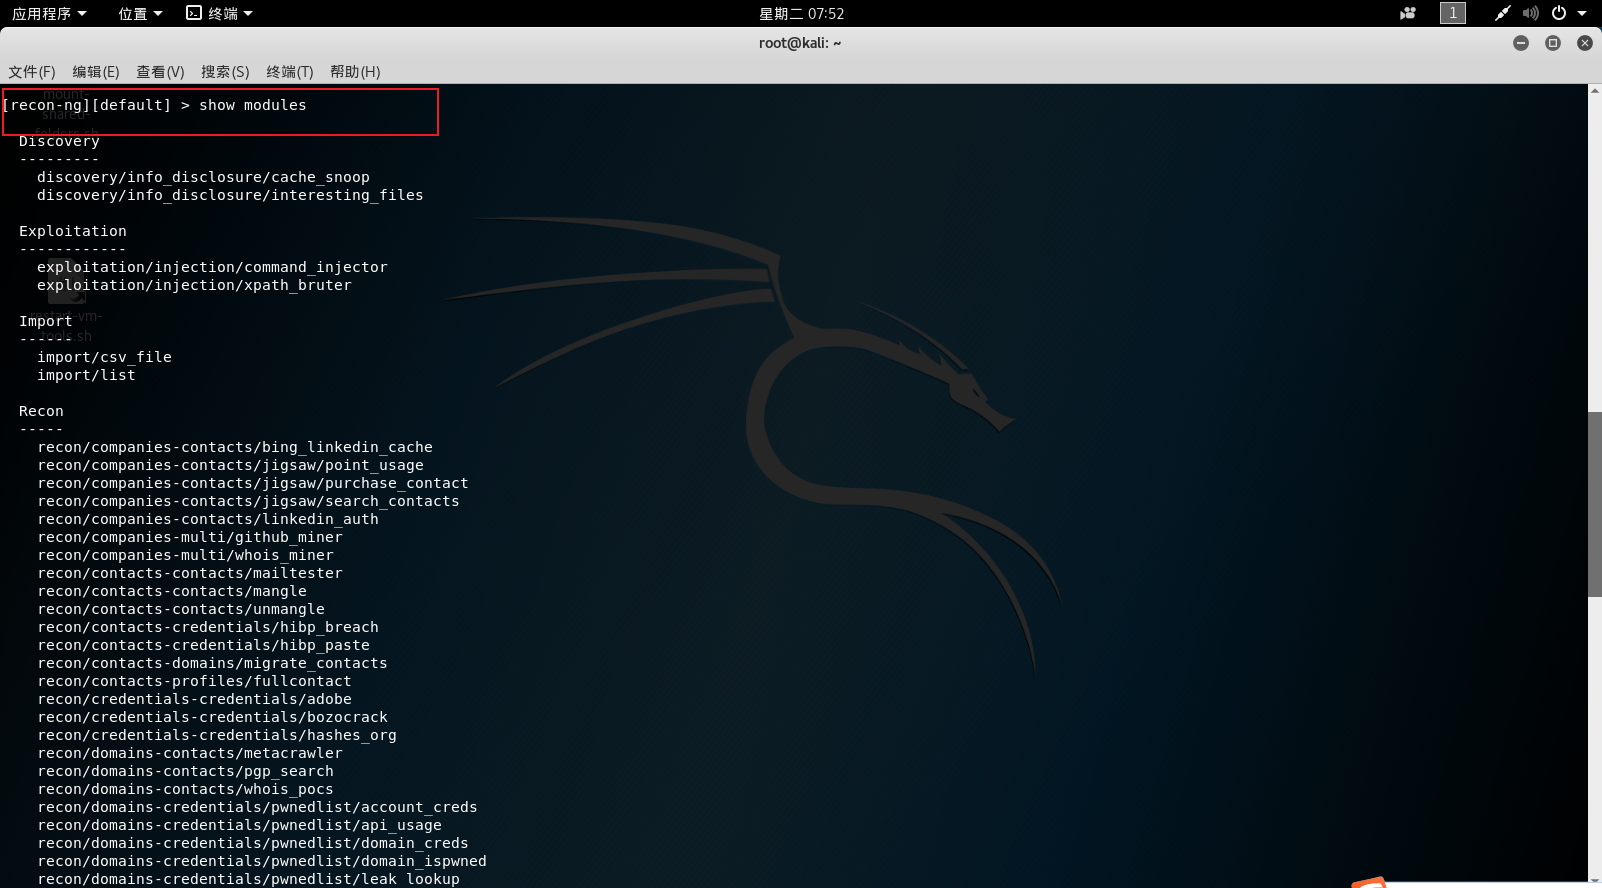Click recon/contacts-credentials/hibp_breach line
The height and width of the screenshot is (888, 1602).
(208, 627)
